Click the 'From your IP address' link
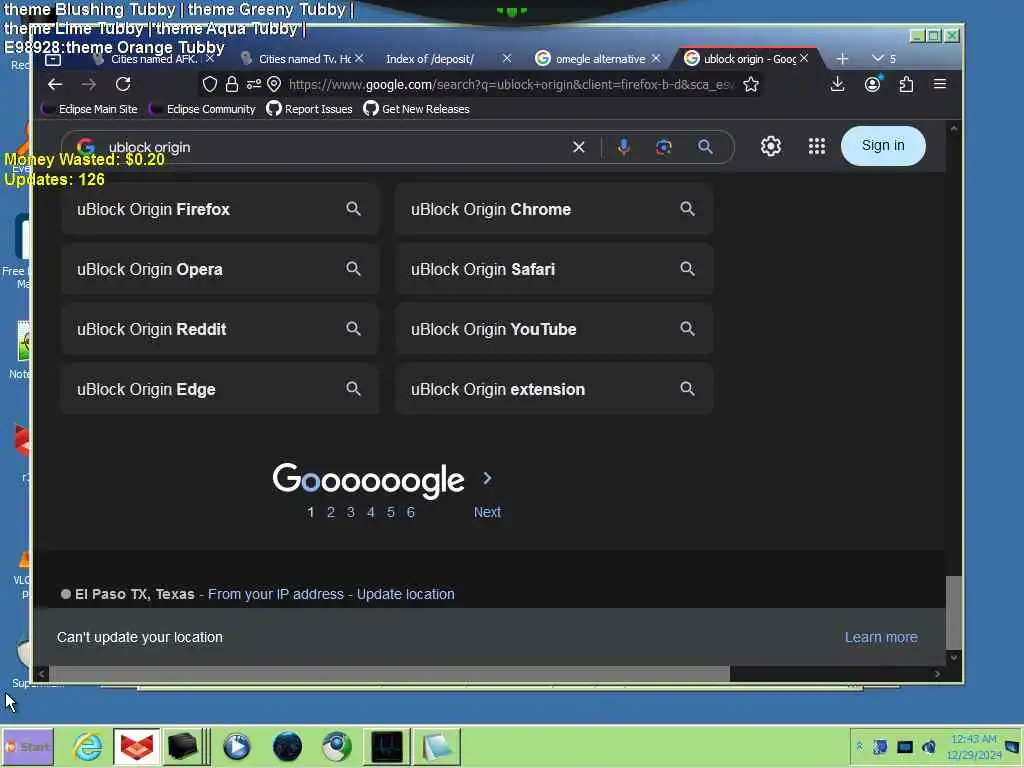The height and width of the screenshot is (768, 1024). (276, 594)
